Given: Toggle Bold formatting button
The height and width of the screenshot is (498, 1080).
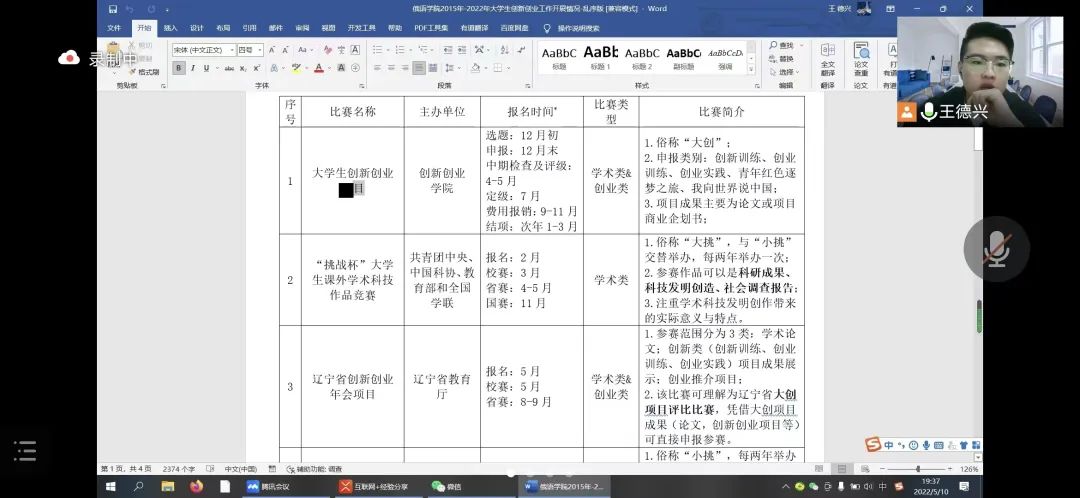Looking at the screenshot, I should click(179, 68).
